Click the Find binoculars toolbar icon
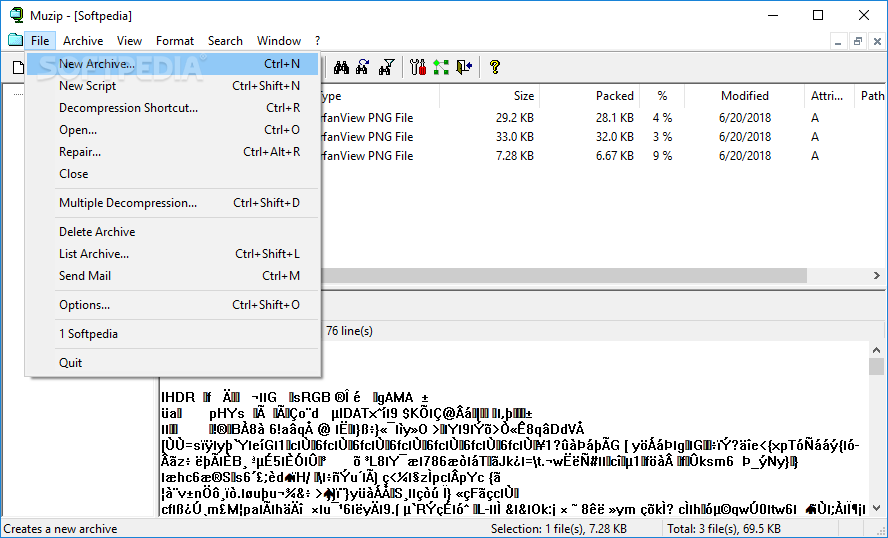Screen dimensions: 888x538 tap(341, 67)
